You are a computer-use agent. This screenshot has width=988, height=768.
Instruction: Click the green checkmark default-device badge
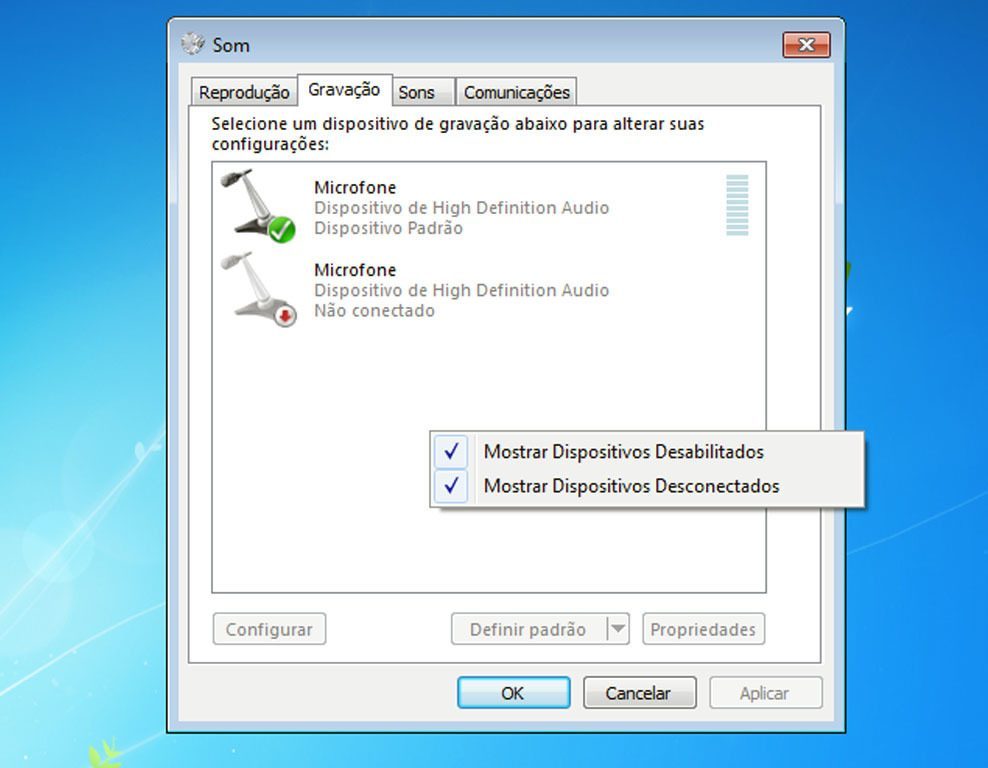click(x=282, y=229)
